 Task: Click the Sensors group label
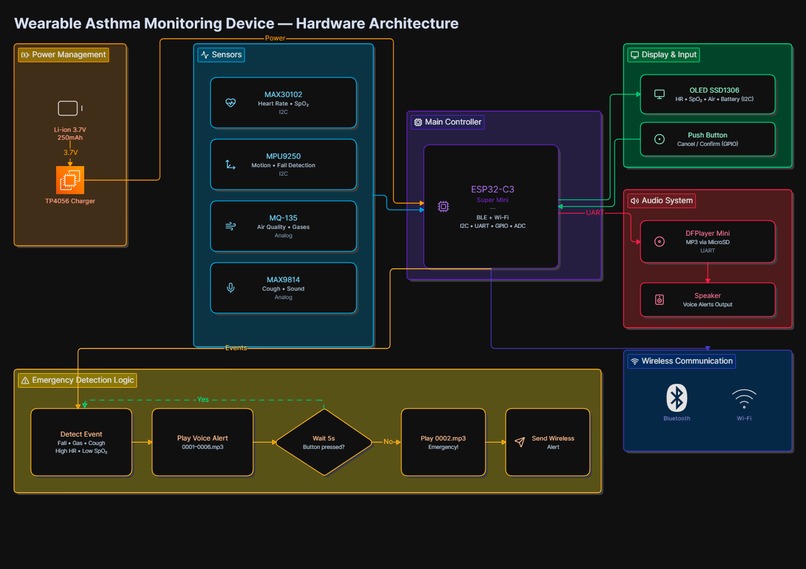(x=226, y=54)
